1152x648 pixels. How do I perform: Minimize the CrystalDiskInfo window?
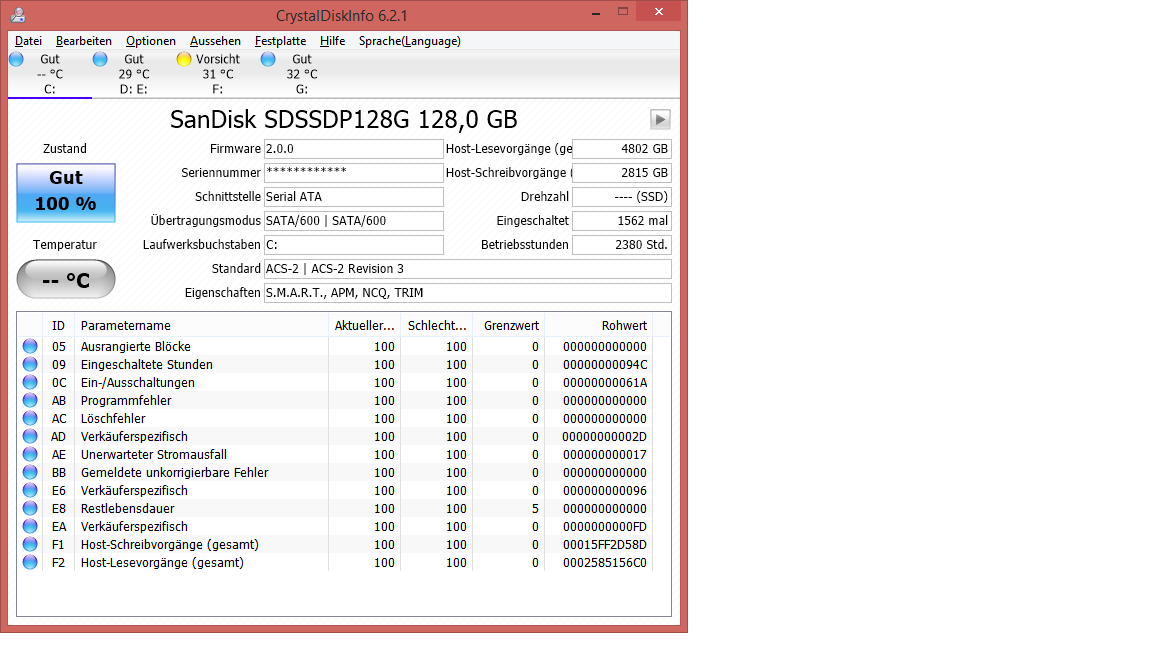tap(596, 13)
